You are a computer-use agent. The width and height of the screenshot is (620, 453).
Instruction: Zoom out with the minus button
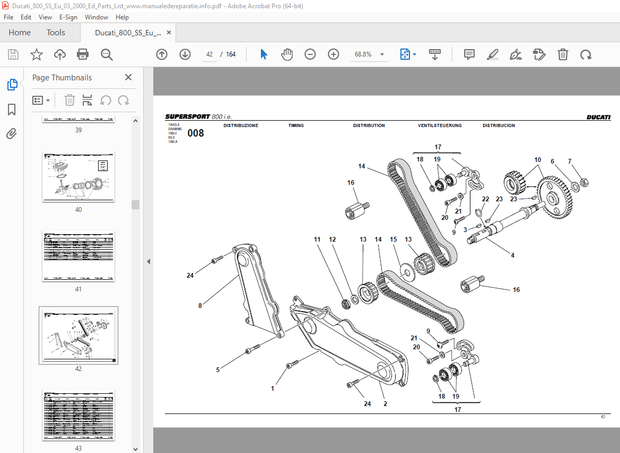(310, 54)
